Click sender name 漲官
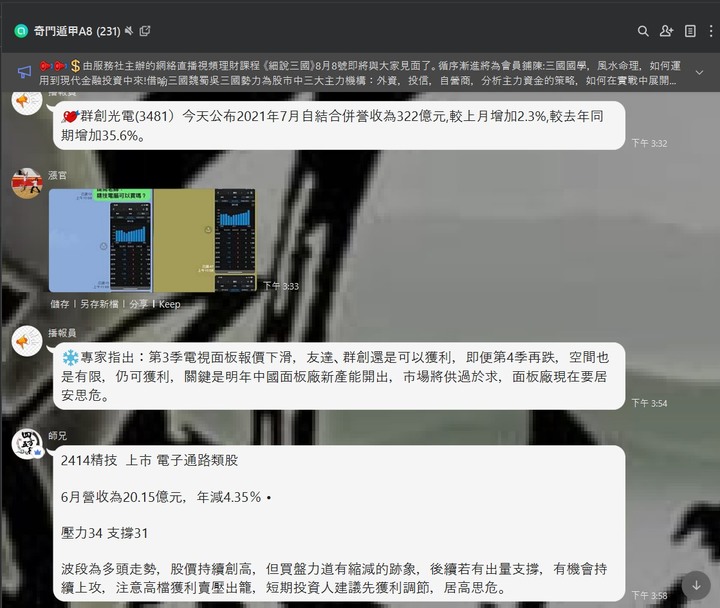Viewport: 720px width, 608px height. point(57,175)
